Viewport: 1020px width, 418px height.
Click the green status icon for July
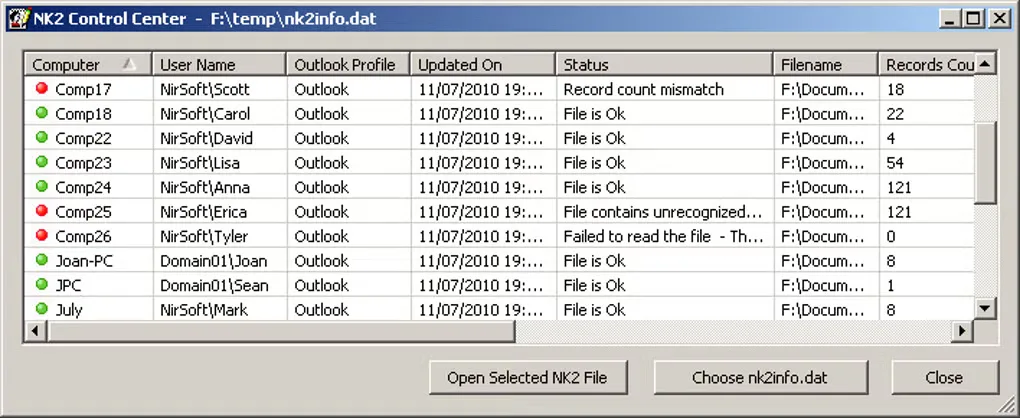pos(42,309)
